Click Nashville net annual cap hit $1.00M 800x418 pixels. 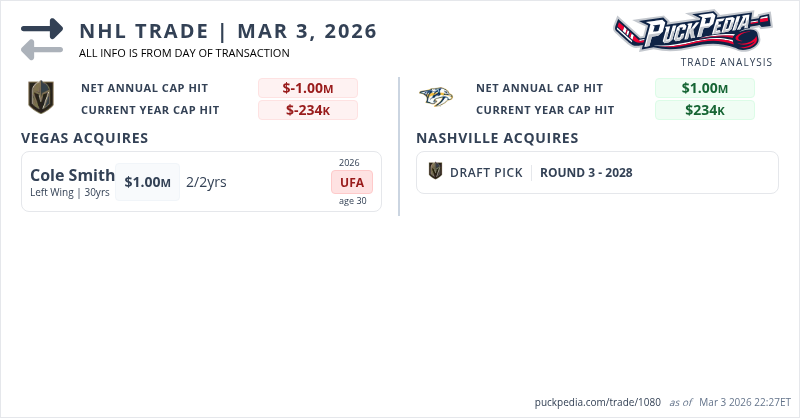pyautogui.click(x=704, y=88)
